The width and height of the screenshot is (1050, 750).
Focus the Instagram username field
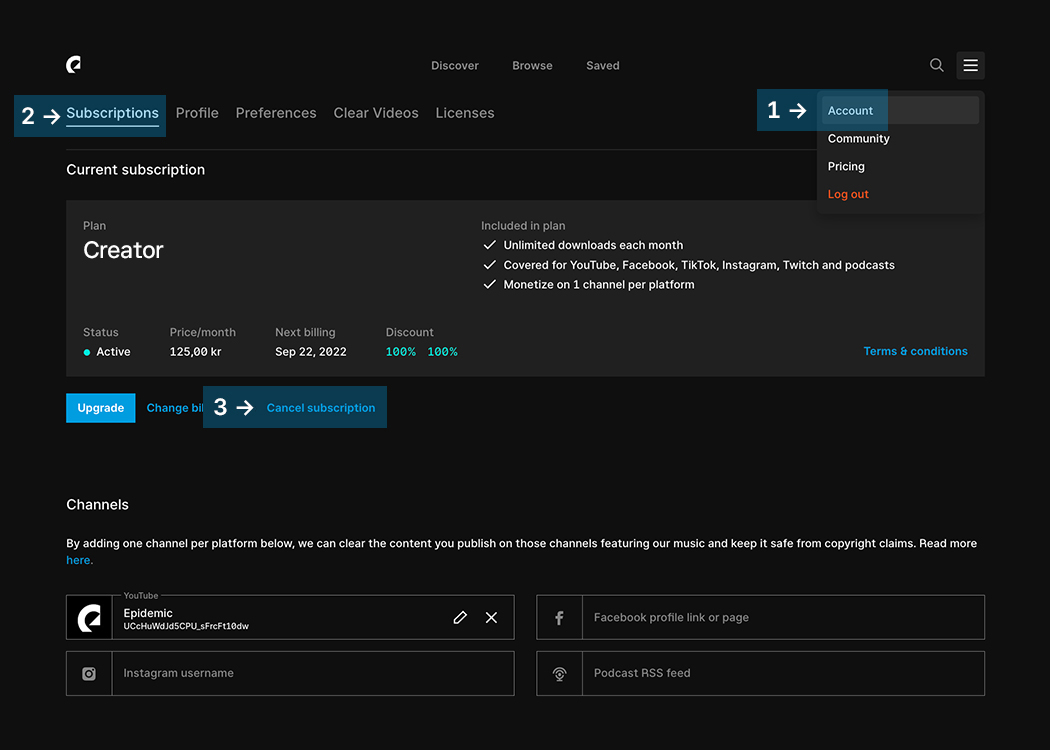pos(313,674)
